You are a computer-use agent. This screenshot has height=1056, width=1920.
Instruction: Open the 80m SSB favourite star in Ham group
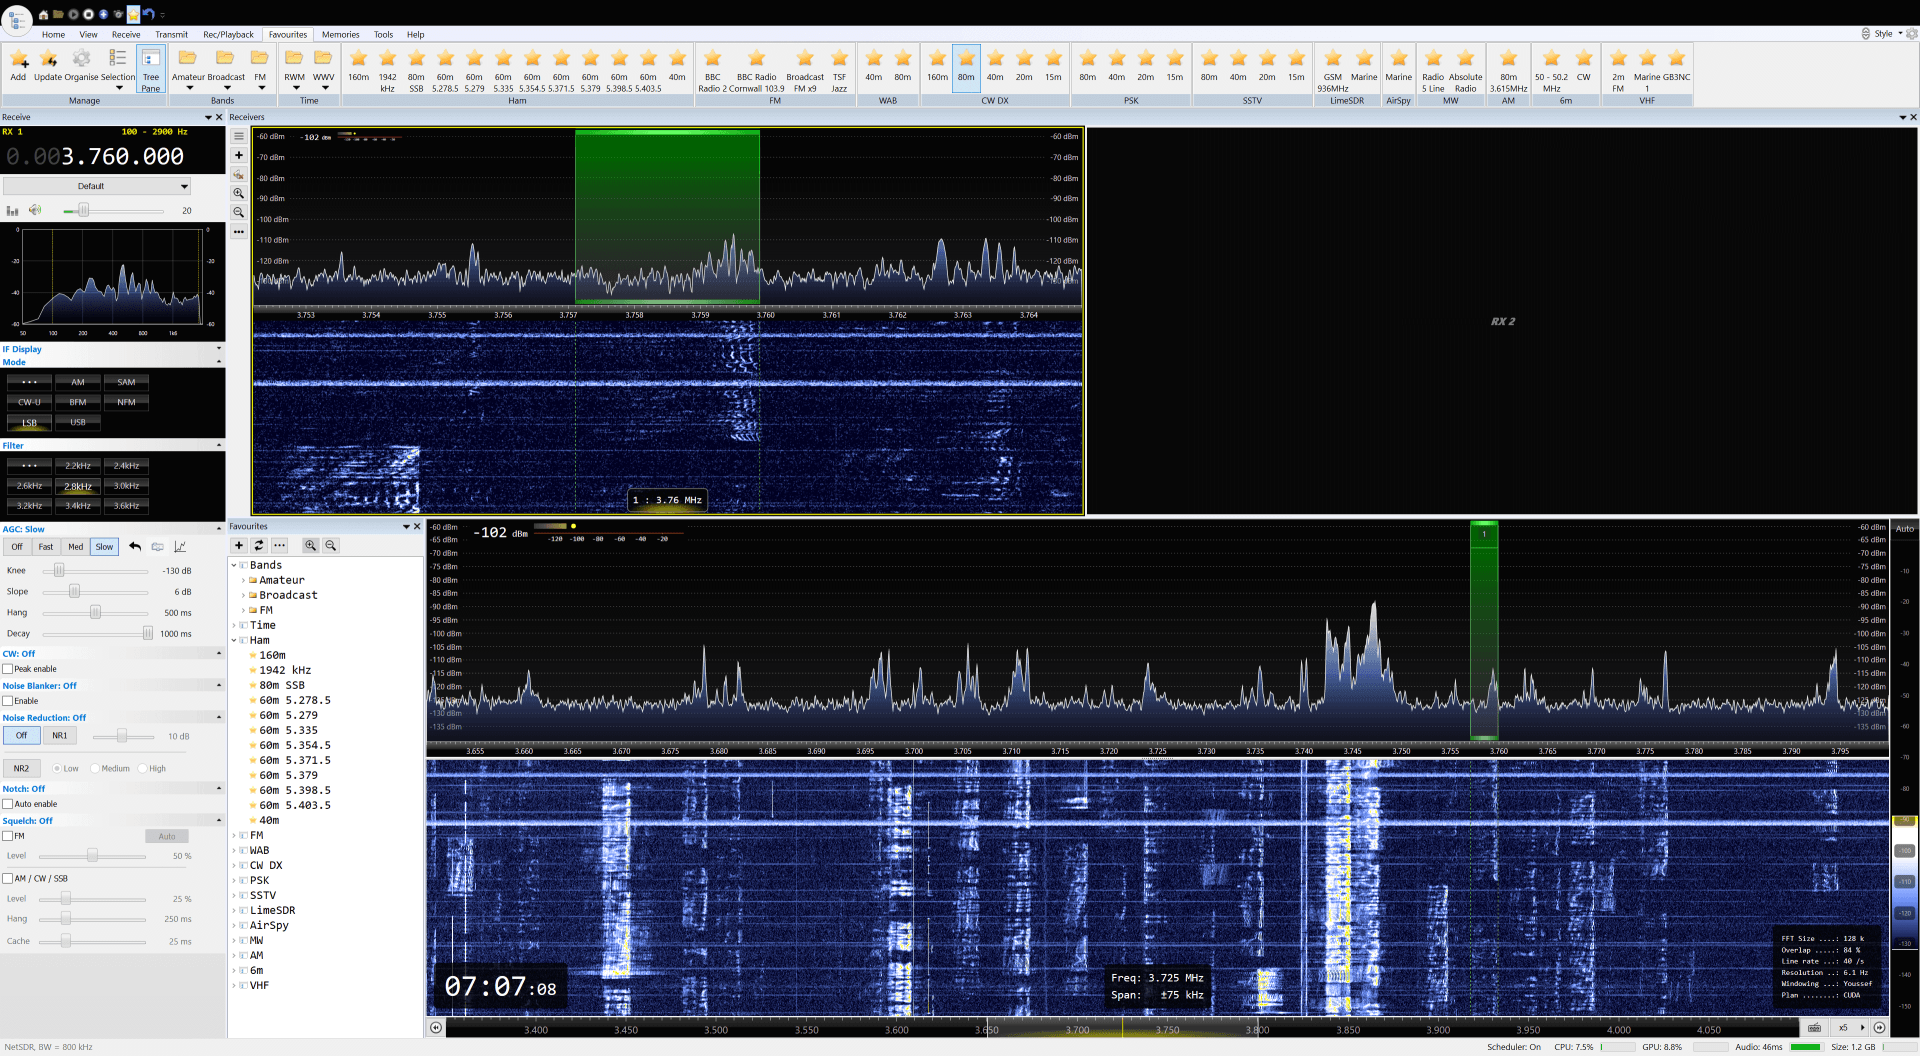(x=416, y=58)
